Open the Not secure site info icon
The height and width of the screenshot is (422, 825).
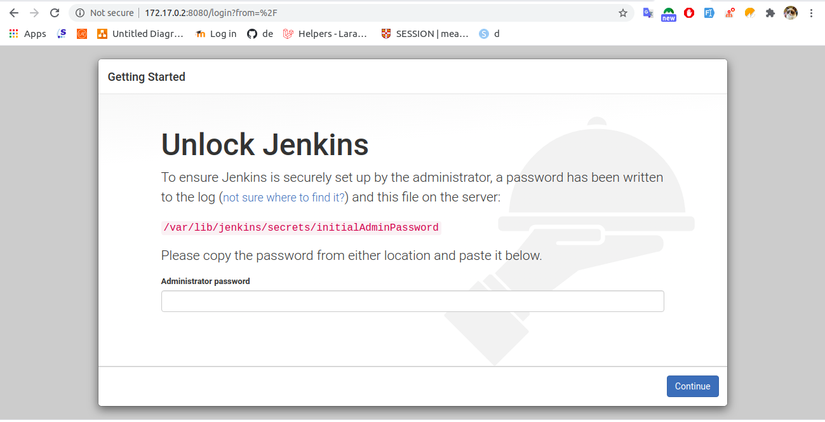point(80,13)
